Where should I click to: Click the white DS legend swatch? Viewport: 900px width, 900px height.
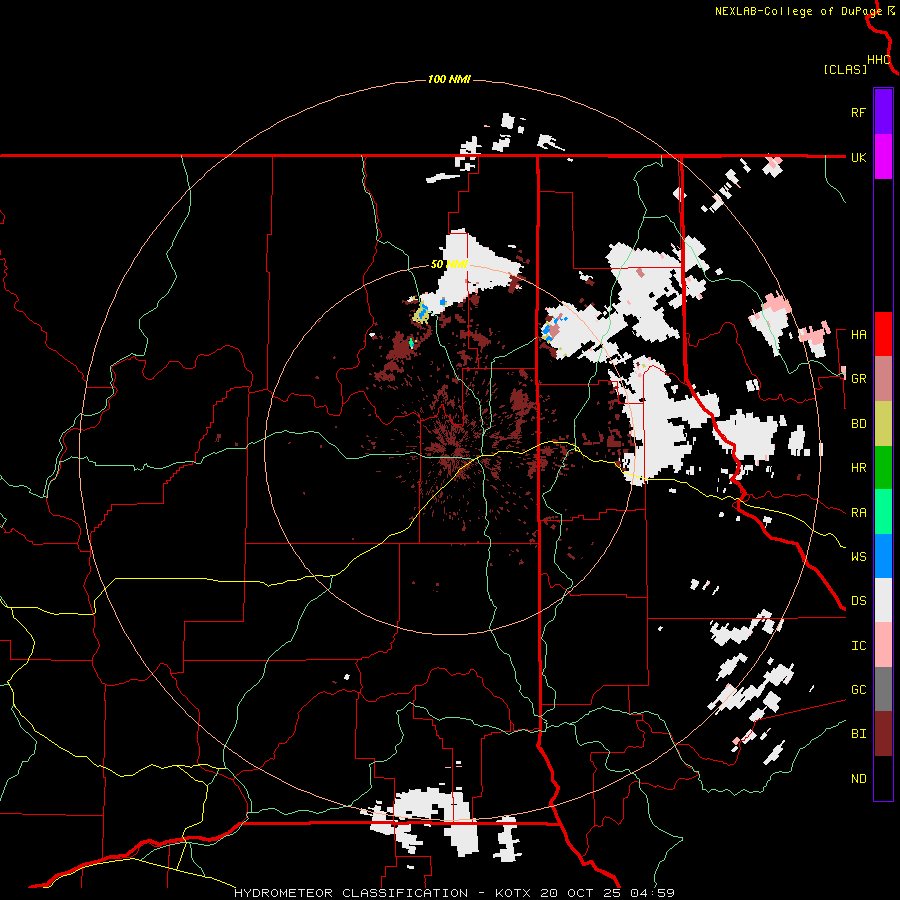click(883, 600)
